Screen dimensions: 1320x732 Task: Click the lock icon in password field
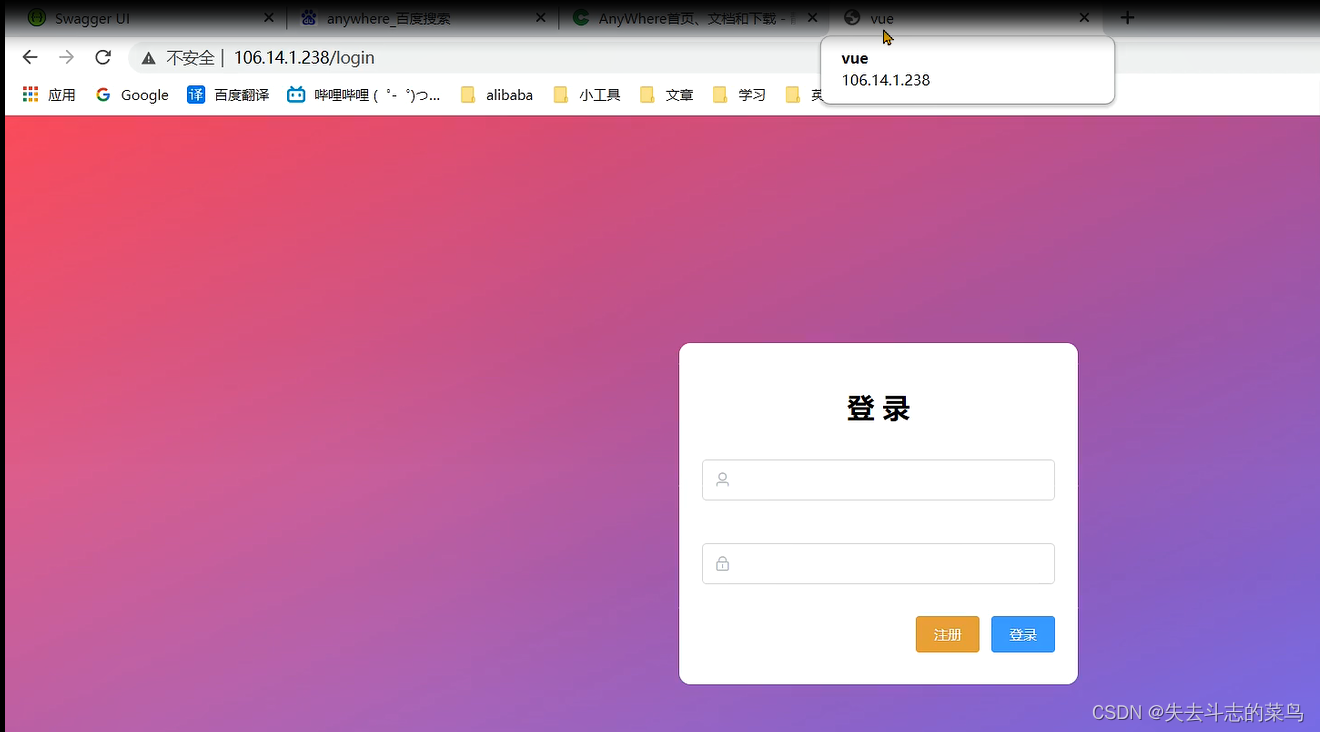(x=723, y=564)
